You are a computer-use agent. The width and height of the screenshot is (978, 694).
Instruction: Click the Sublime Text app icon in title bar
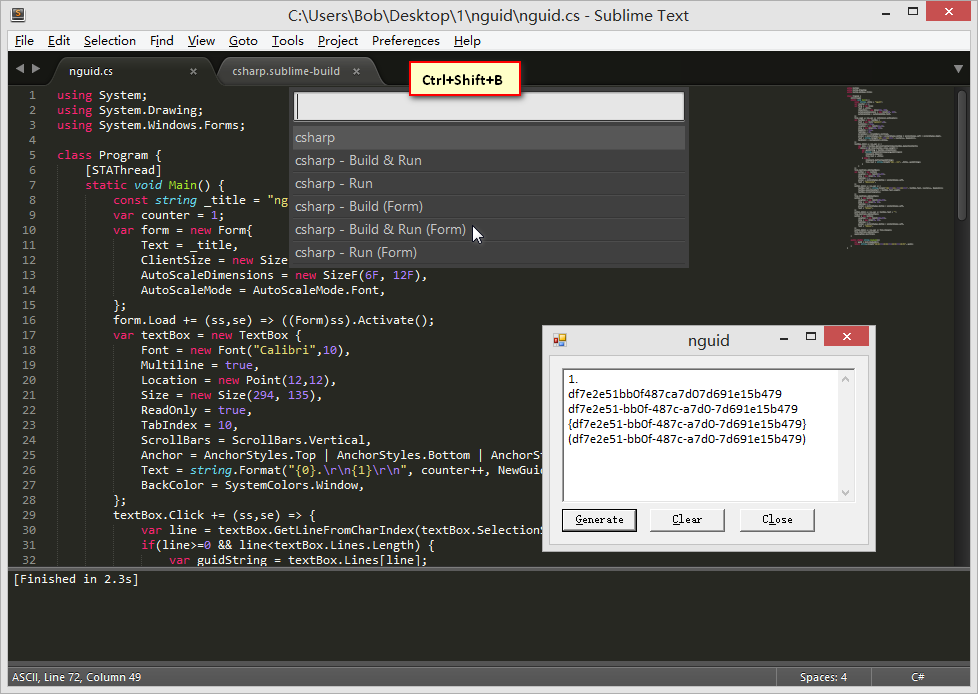(17, 14)
